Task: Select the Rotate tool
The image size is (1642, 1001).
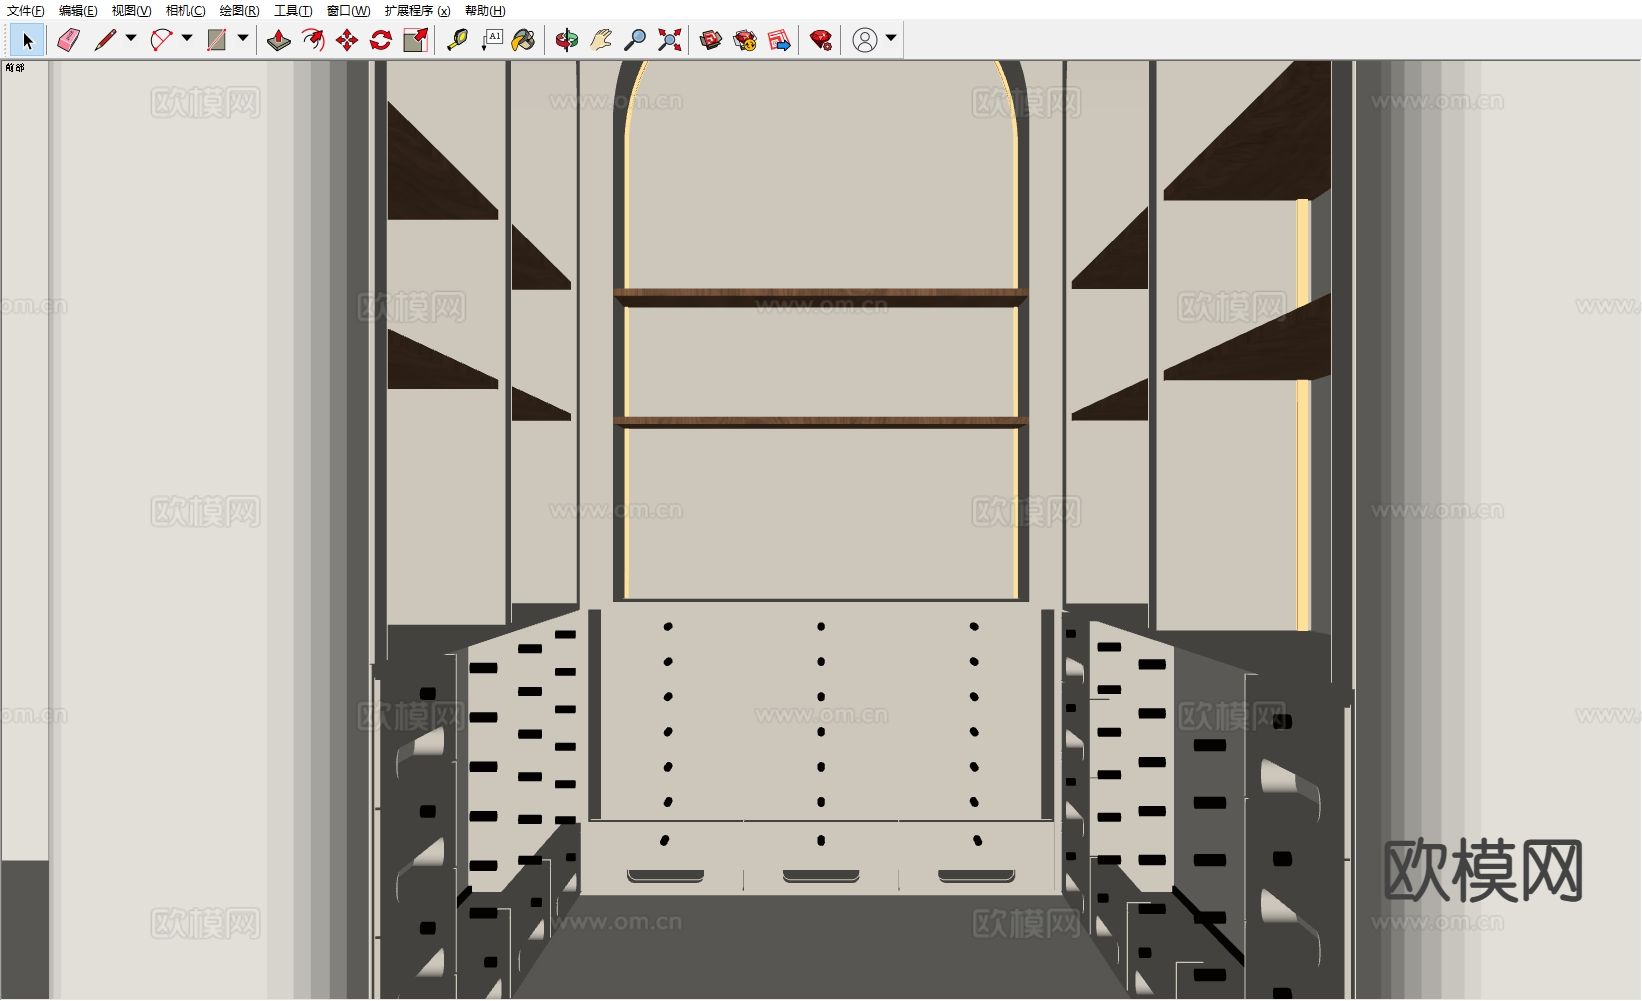Action: point(381,40)
